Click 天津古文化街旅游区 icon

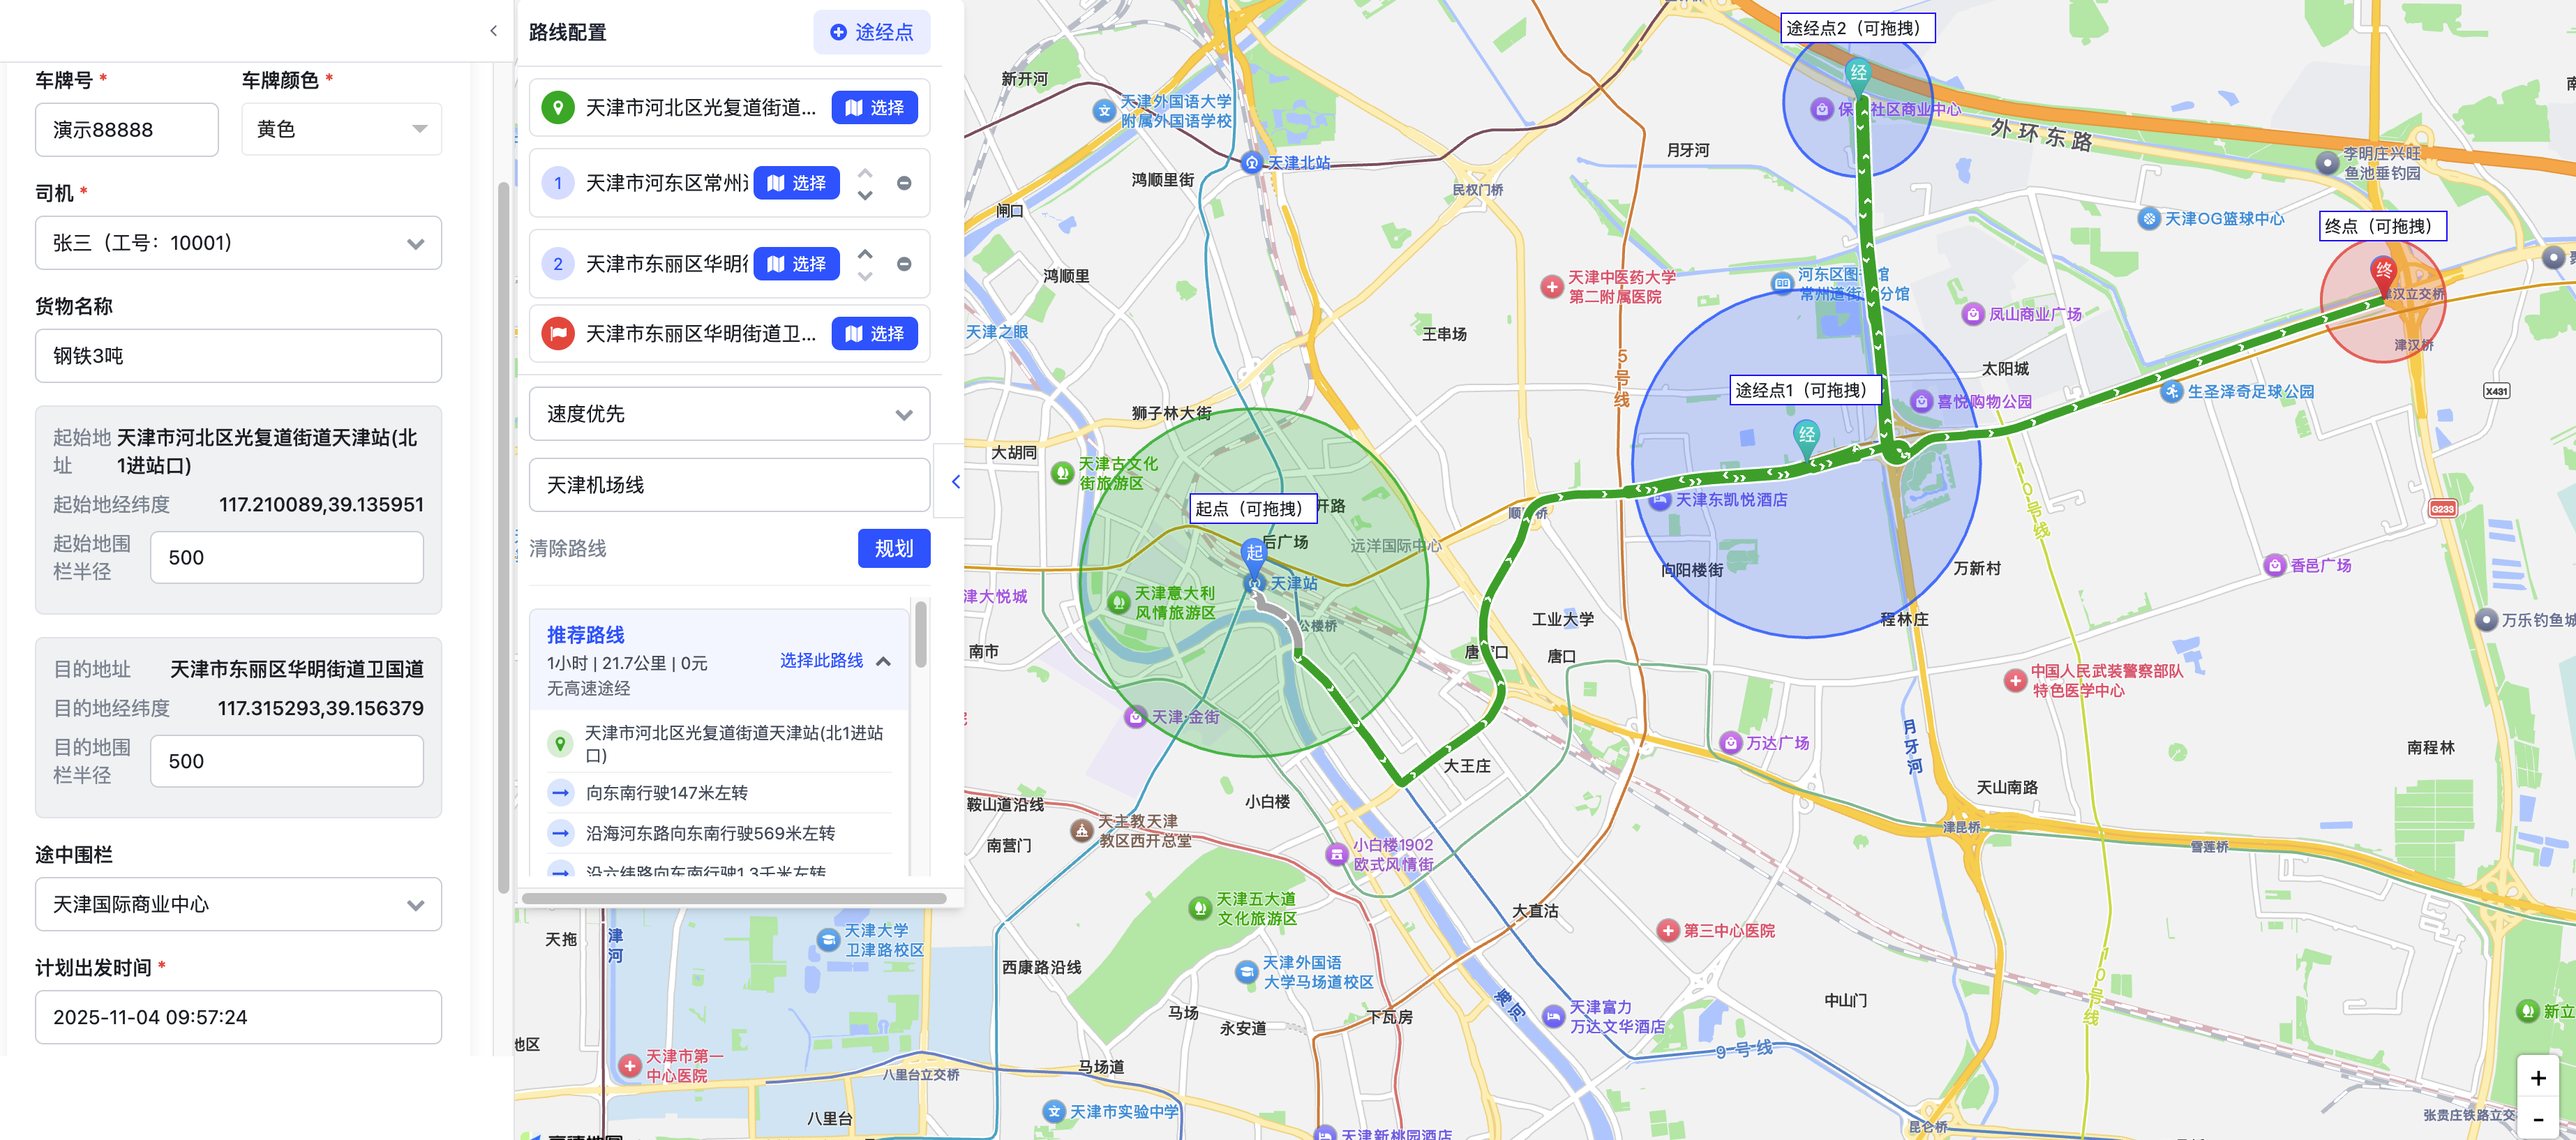pos(1062,473)
